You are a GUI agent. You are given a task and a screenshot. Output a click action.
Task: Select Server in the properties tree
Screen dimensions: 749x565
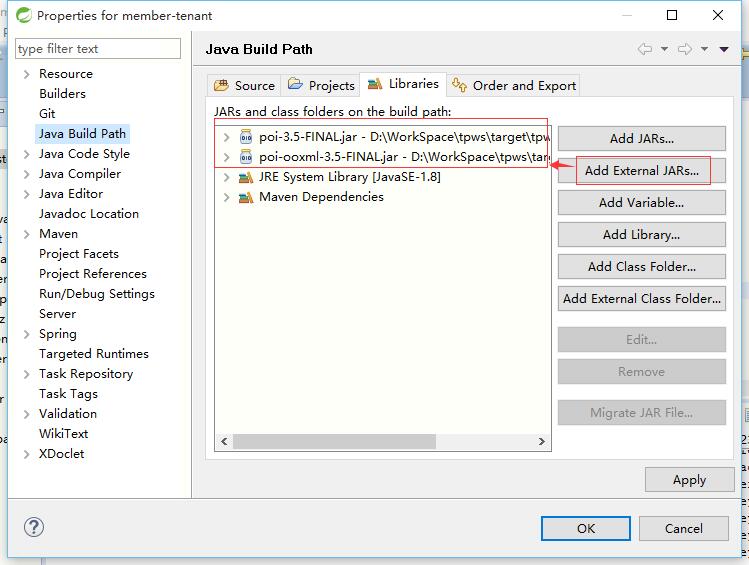(57, 314)
